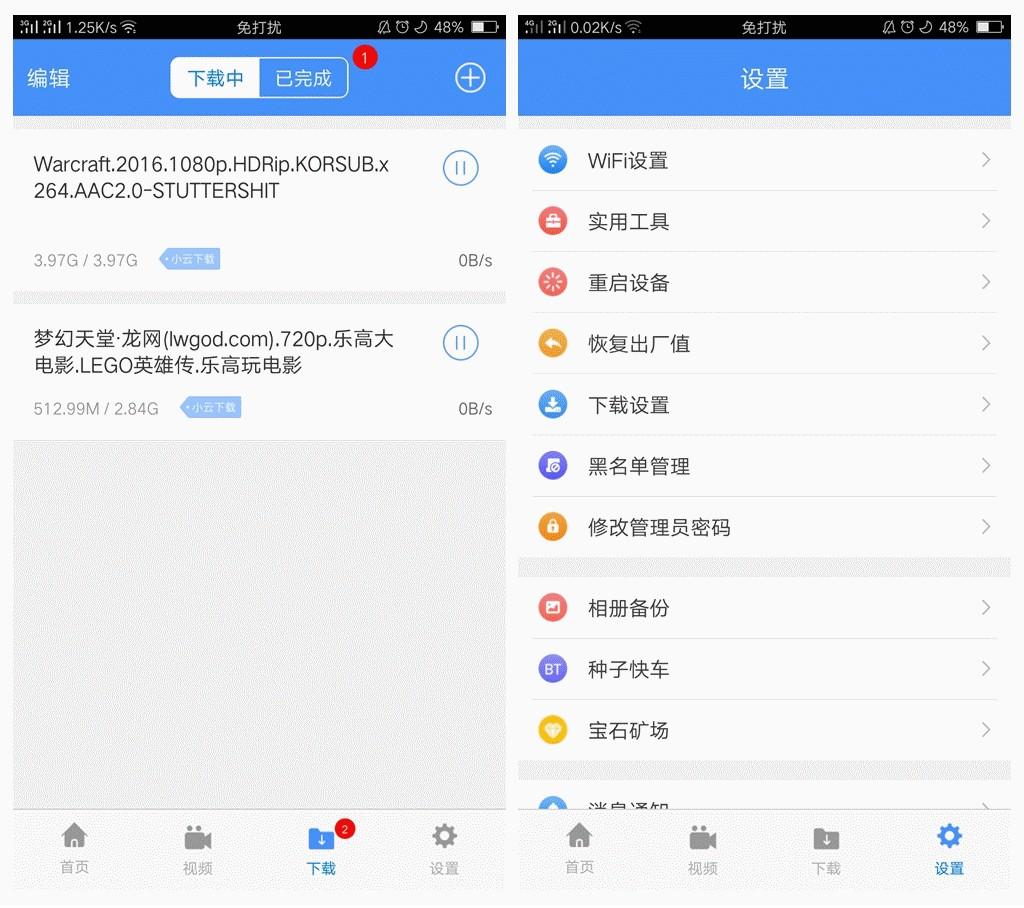Viewport: 1024px width, 908px height.
Task: Pause the LEGO英雄传 download task
Action: [x=461, y=342]
